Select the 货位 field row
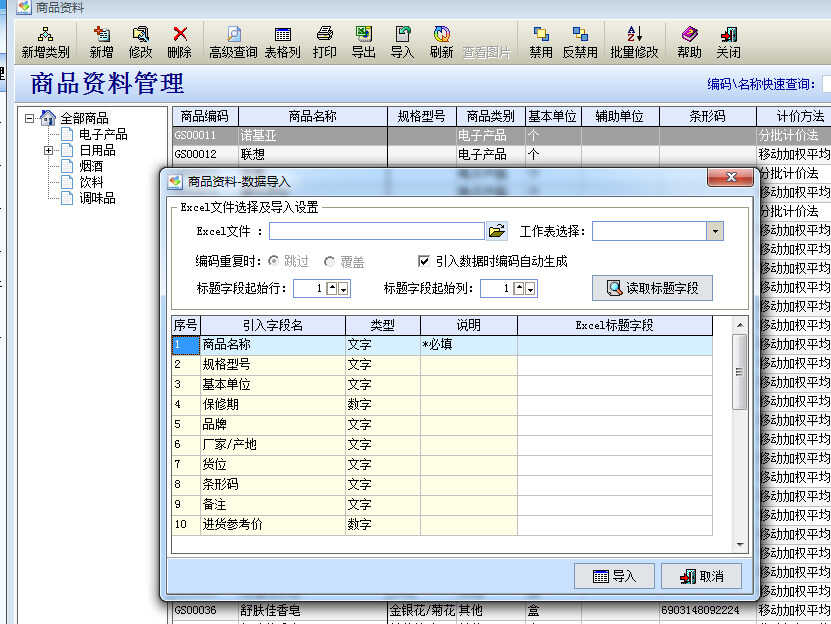831x624 pixels. click(442, 464)
